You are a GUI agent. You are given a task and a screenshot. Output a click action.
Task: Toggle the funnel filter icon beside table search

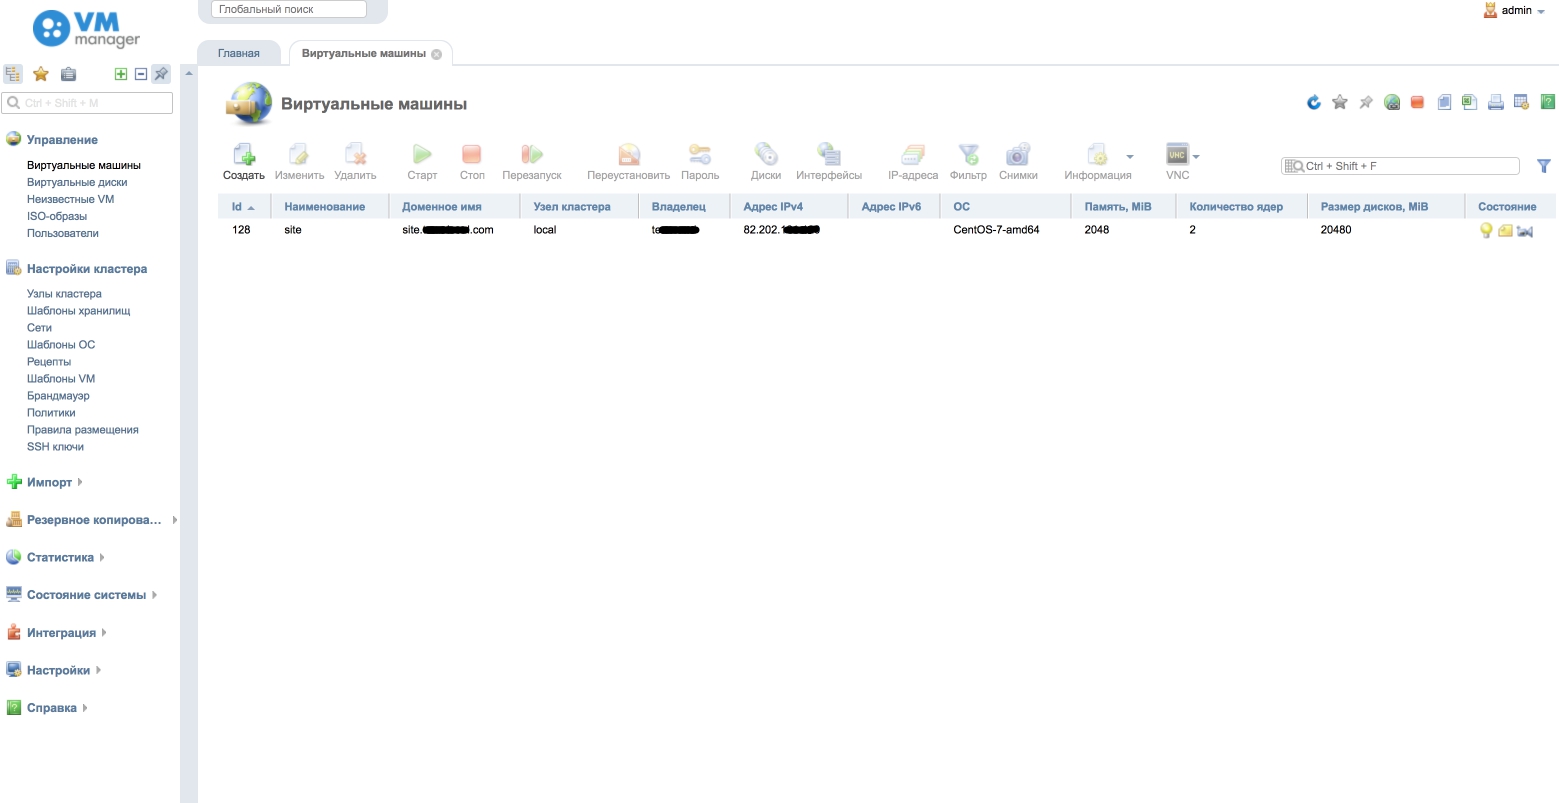pyautogui.click(x=1543, y=166)
